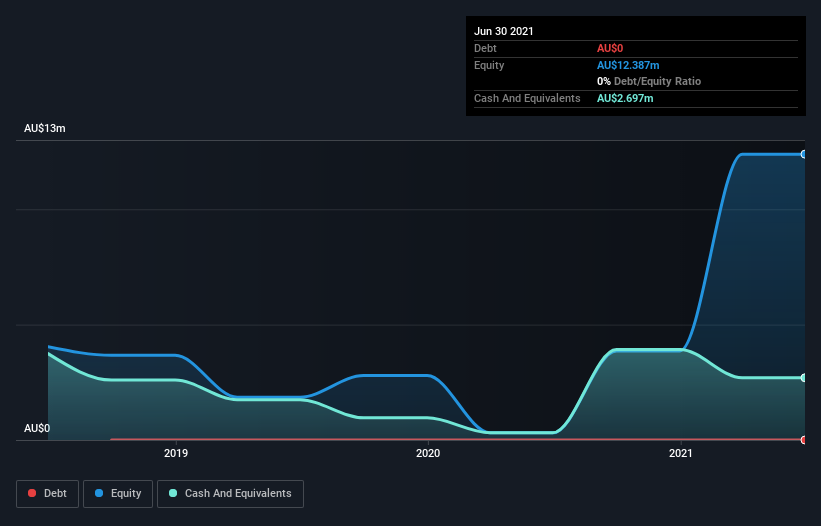Viewport: 821px width, 526px height.
Task: Click the Debt label in tooltip
Action: [x=485, y=48]
